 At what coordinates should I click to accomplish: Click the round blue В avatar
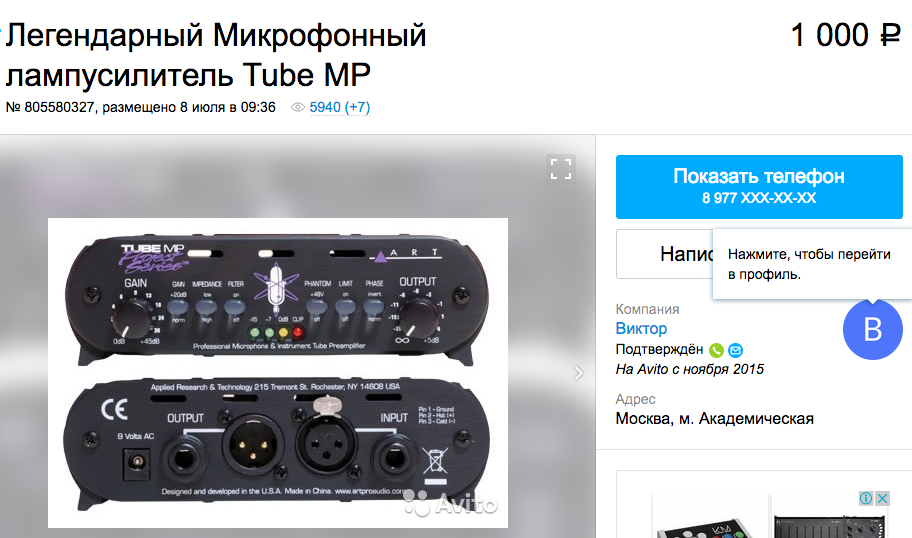(872, 330)
